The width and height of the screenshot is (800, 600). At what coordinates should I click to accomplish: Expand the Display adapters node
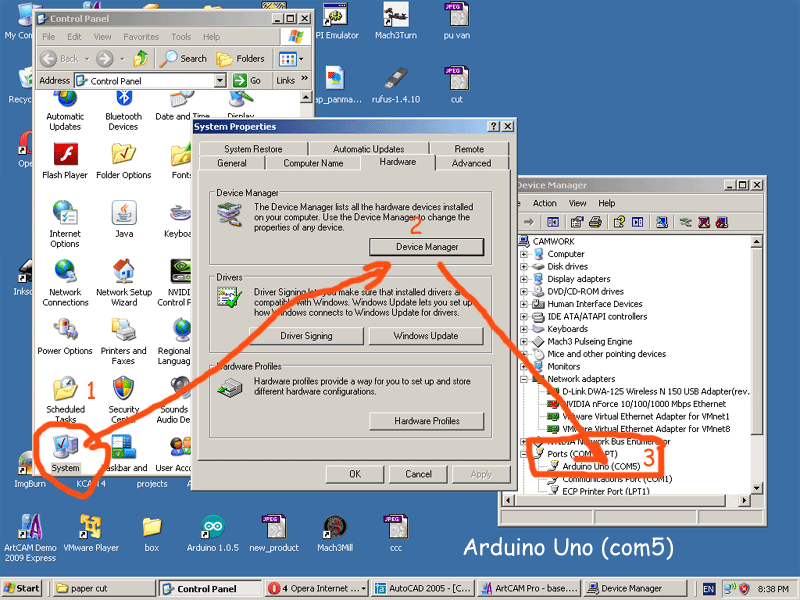click(523, 279)
